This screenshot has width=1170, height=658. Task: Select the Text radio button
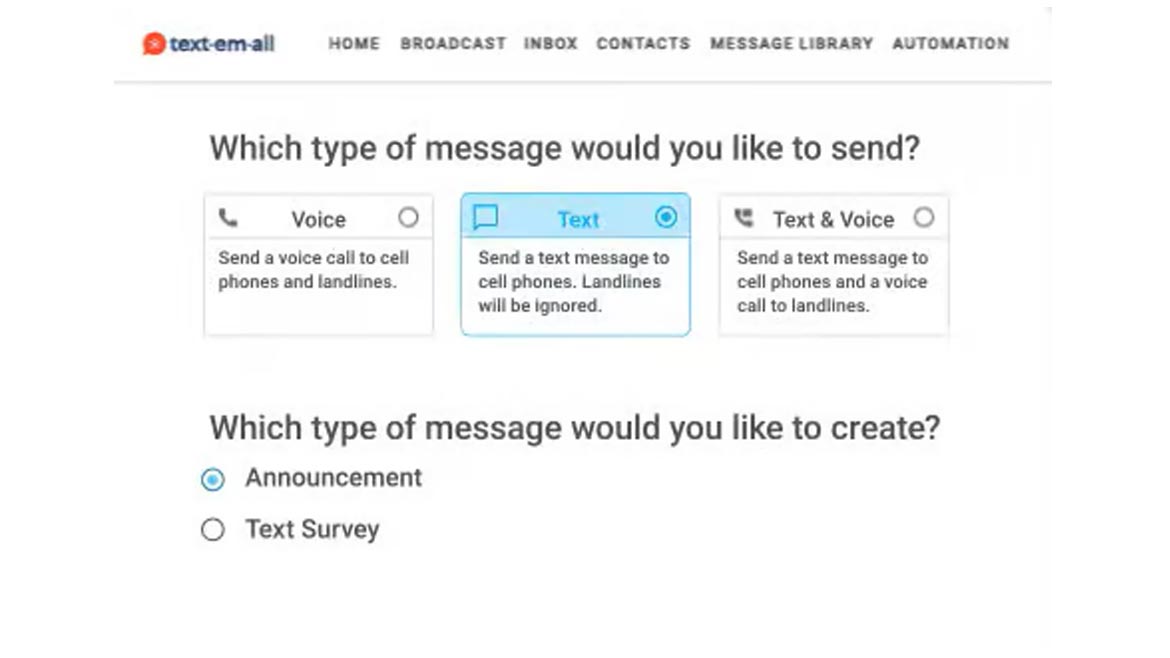(x=666, y=217)
